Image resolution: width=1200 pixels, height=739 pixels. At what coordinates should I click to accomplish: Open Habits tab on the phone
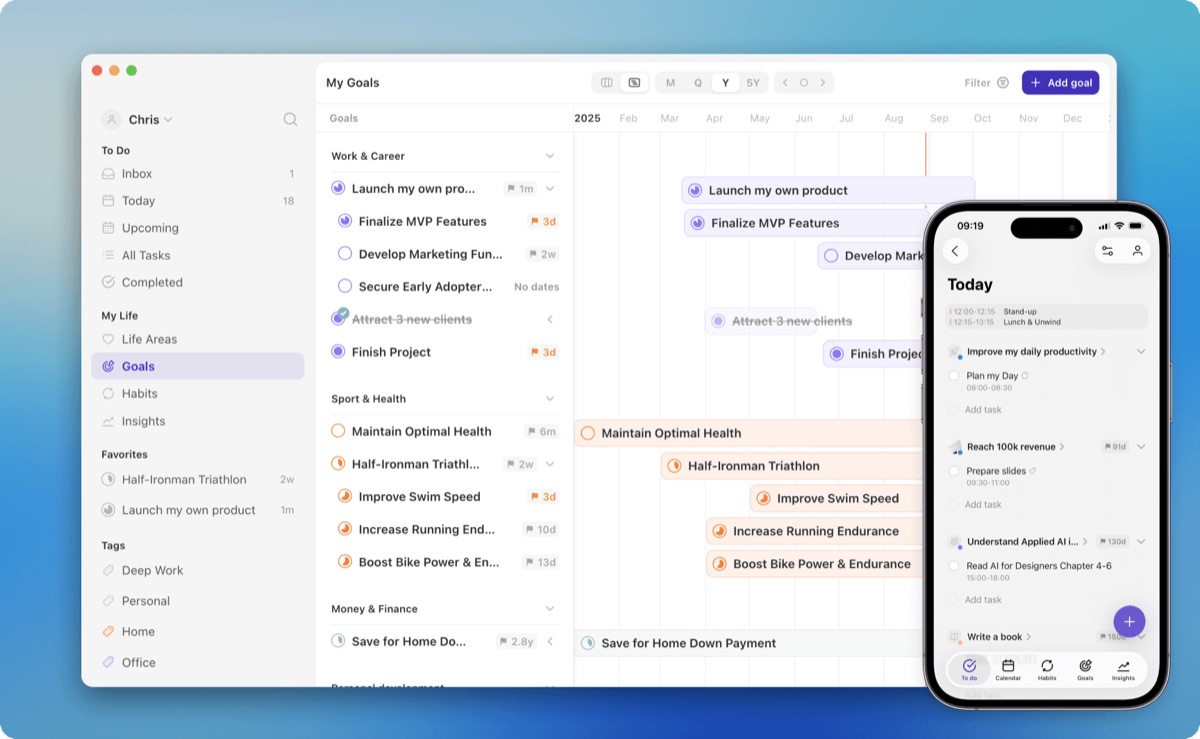coord(1047,670)
